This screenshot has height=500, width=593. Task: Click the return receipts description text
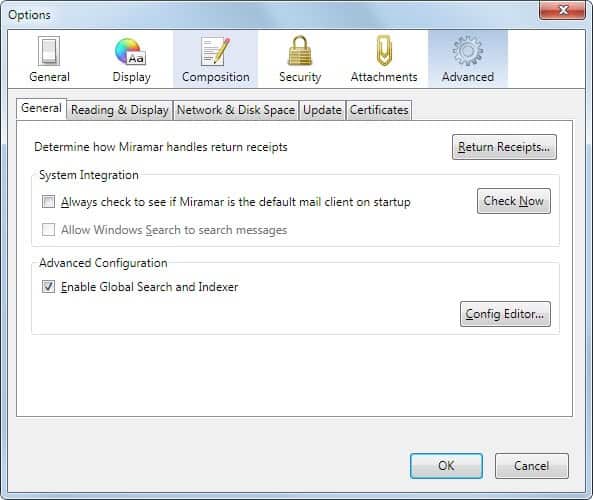[x=161, y=147]
